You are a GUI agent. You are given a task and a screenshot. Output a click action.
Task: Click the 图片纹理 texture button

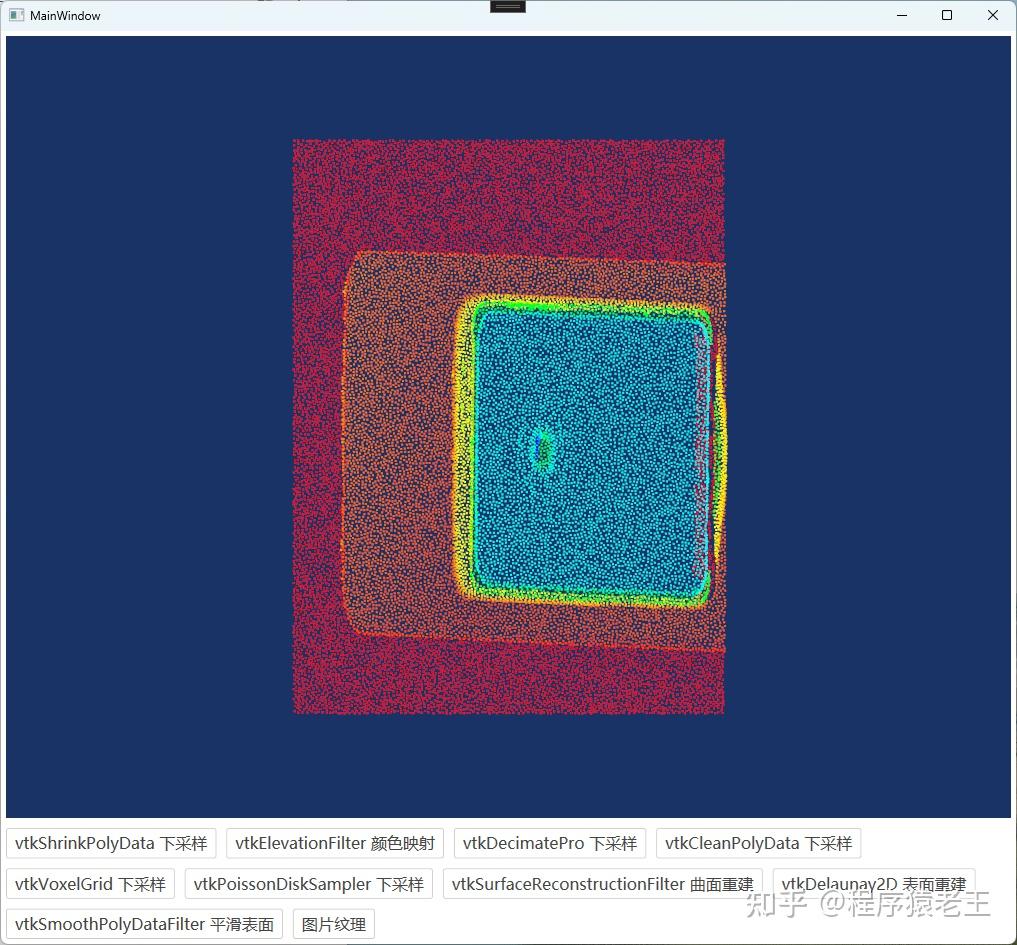click(332, 923)
